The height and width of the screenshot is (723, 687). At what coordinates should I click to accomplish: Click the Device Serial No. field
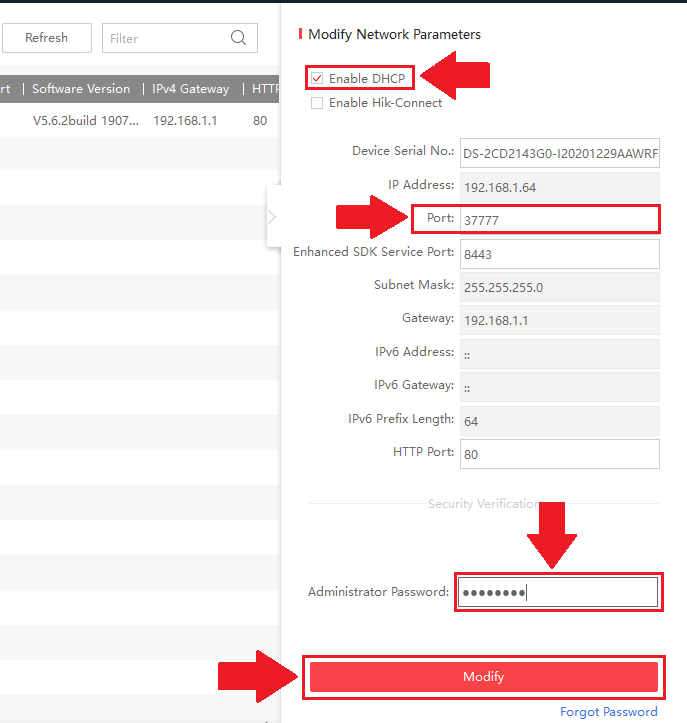[x=559, y=154]
